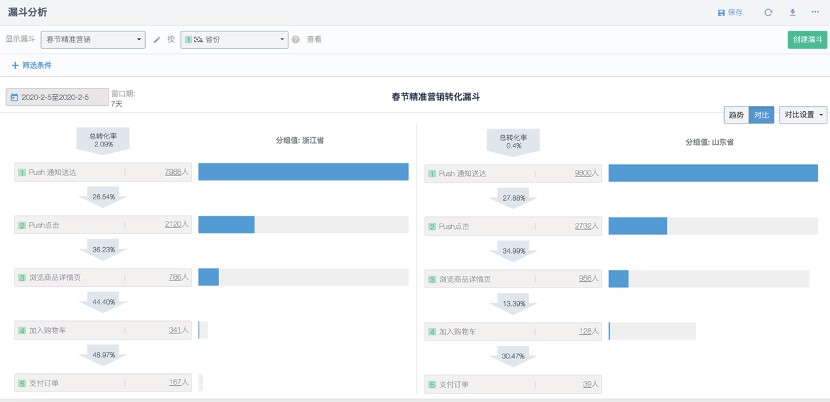This screenshot has height=402, width=830.
Task: Click the 山东省 Push点击 blue bar
Action: 638,226
